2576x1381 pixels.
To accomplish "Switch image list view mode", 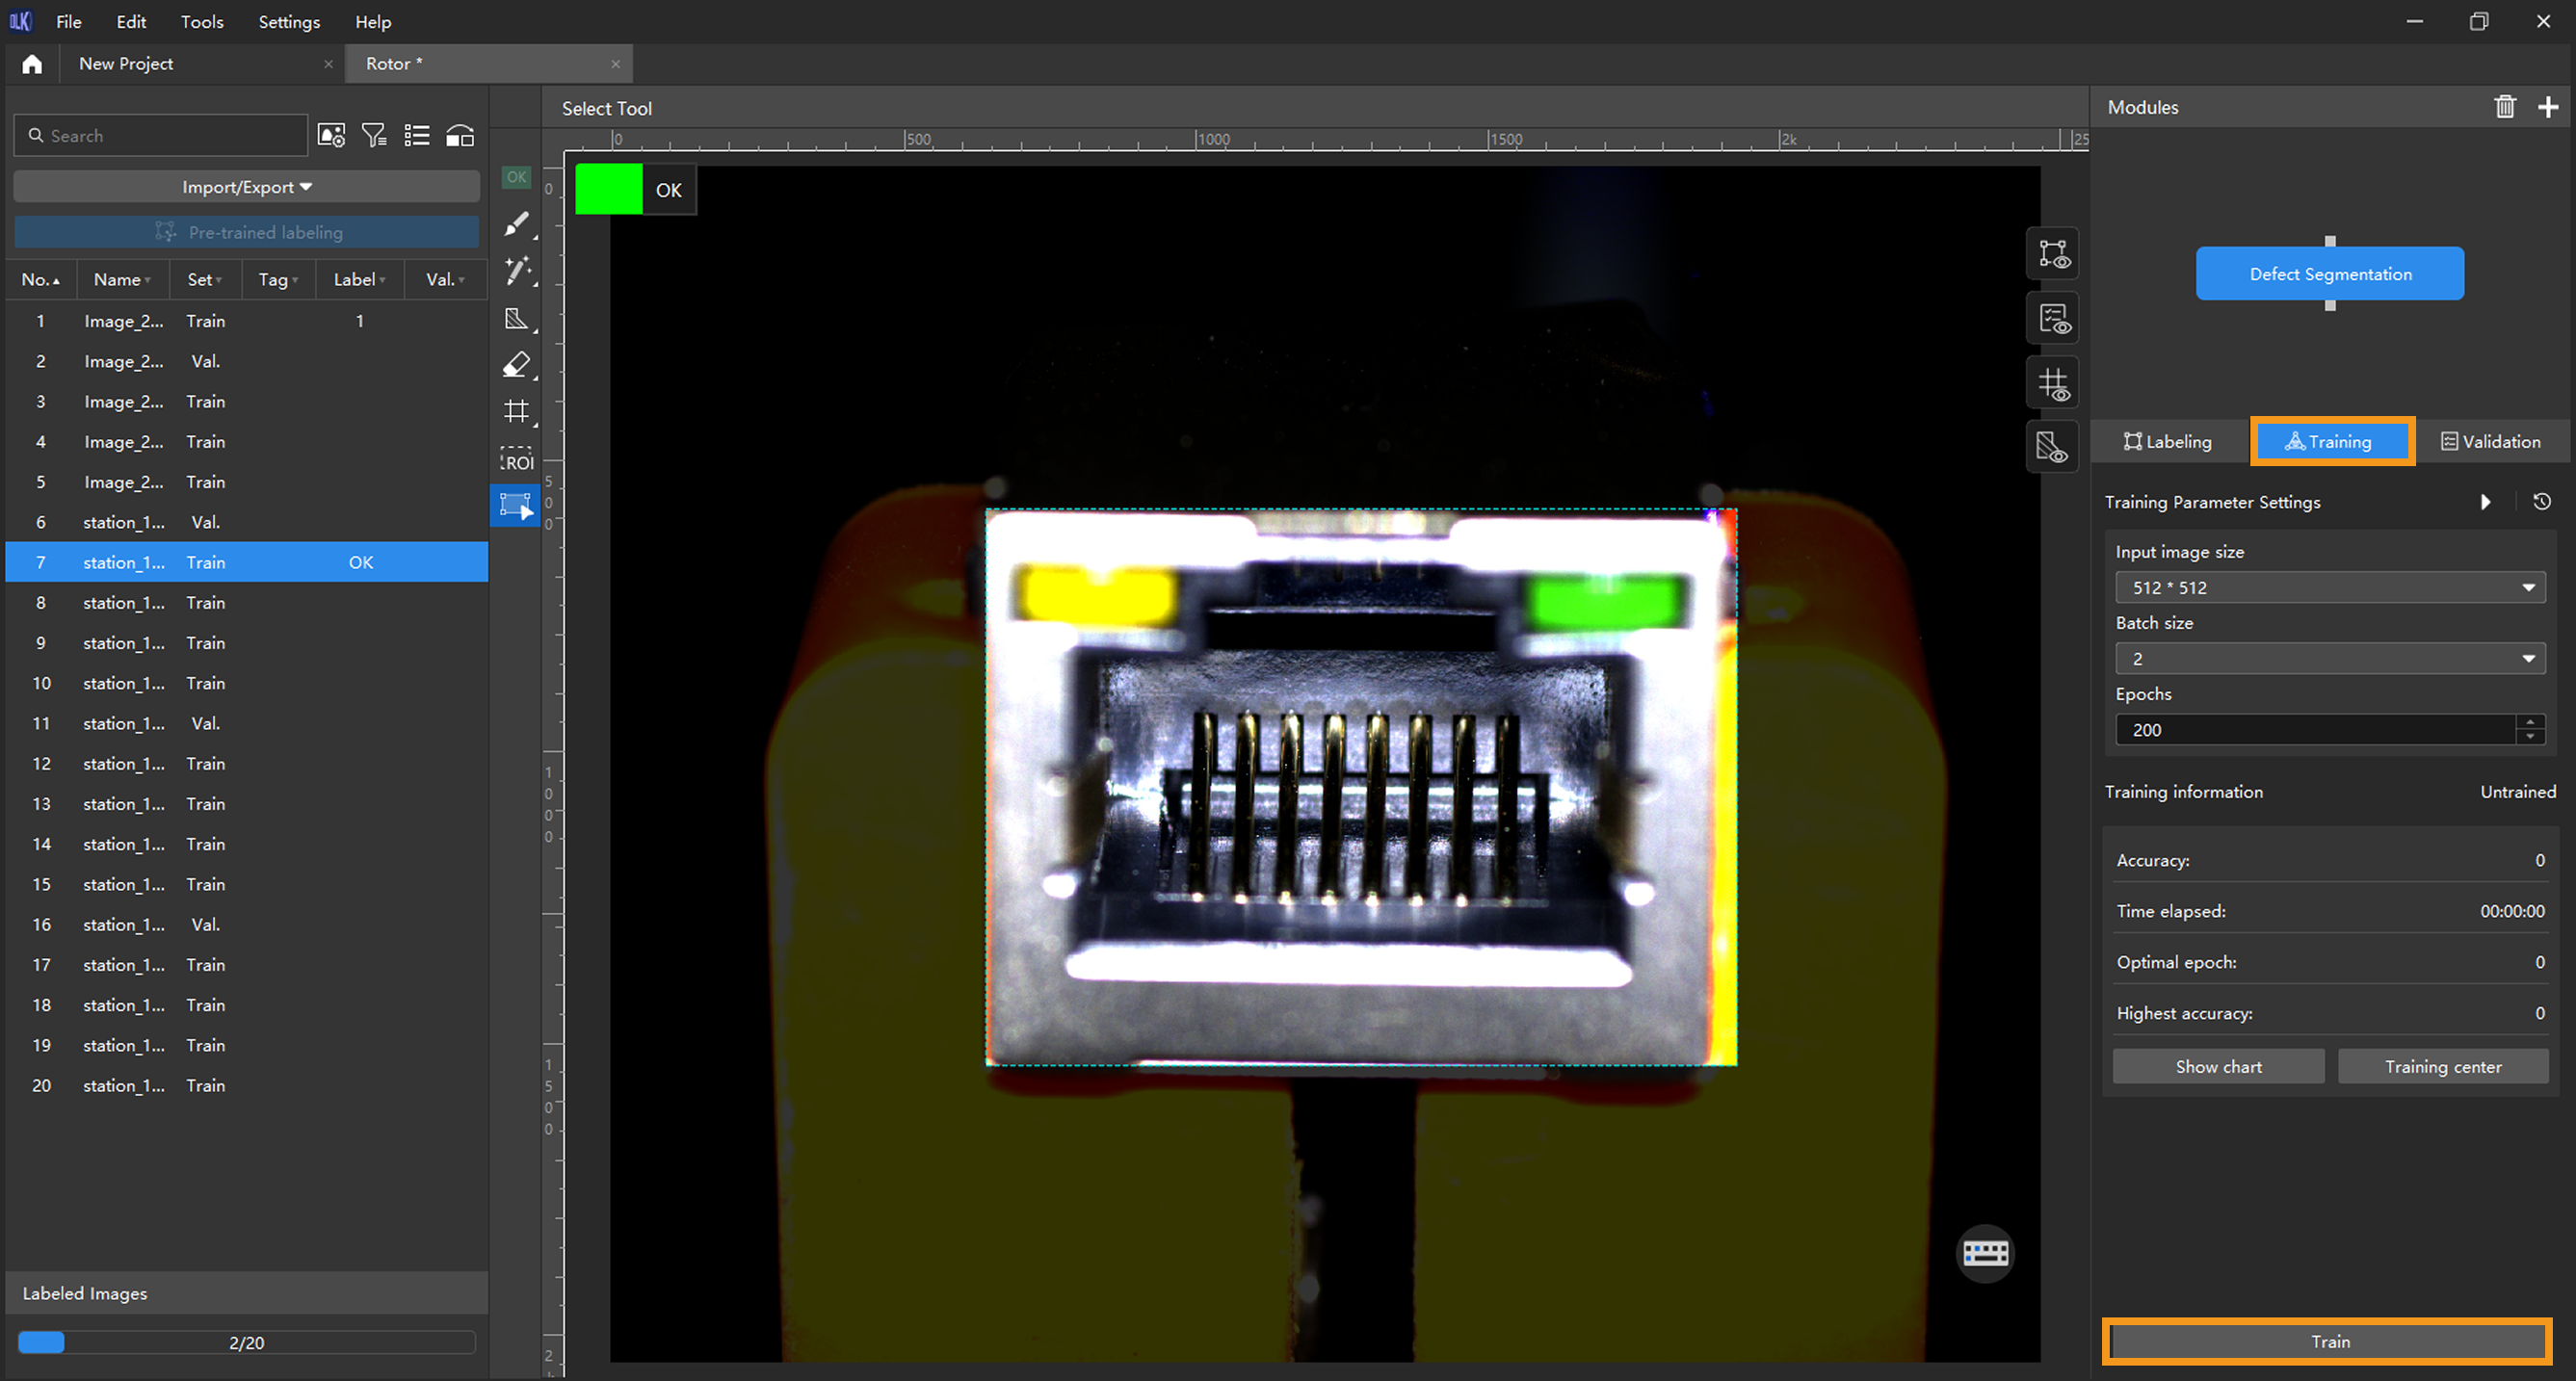I will point(417,136).
